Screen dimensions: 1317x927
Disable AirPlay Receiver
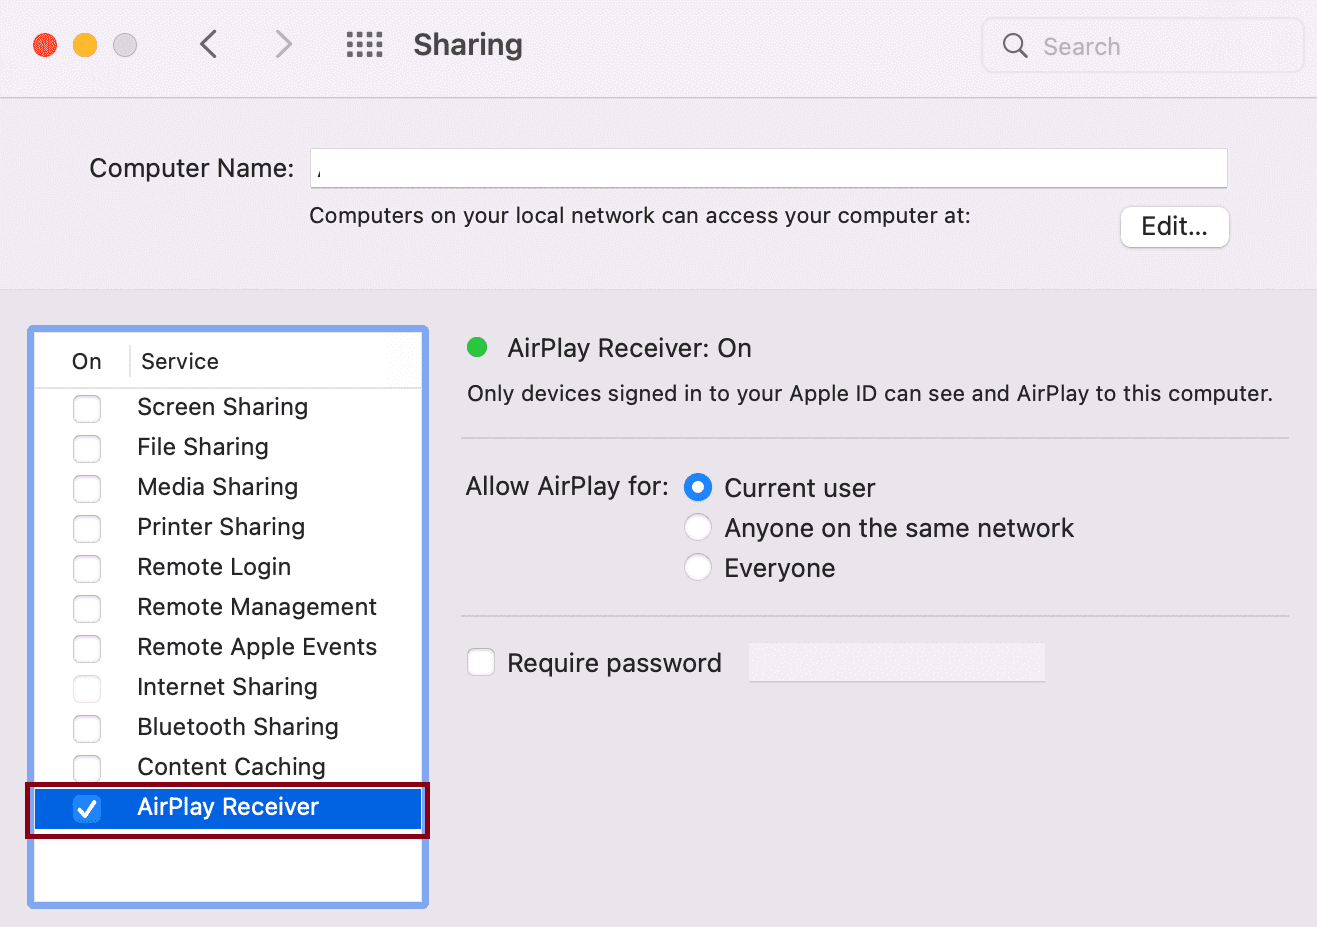[x=87, y=808]
